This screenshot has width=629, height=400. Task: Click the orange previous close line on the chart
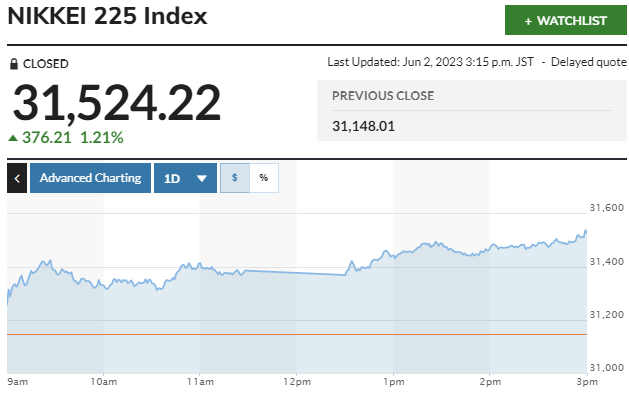pos(300,334)
